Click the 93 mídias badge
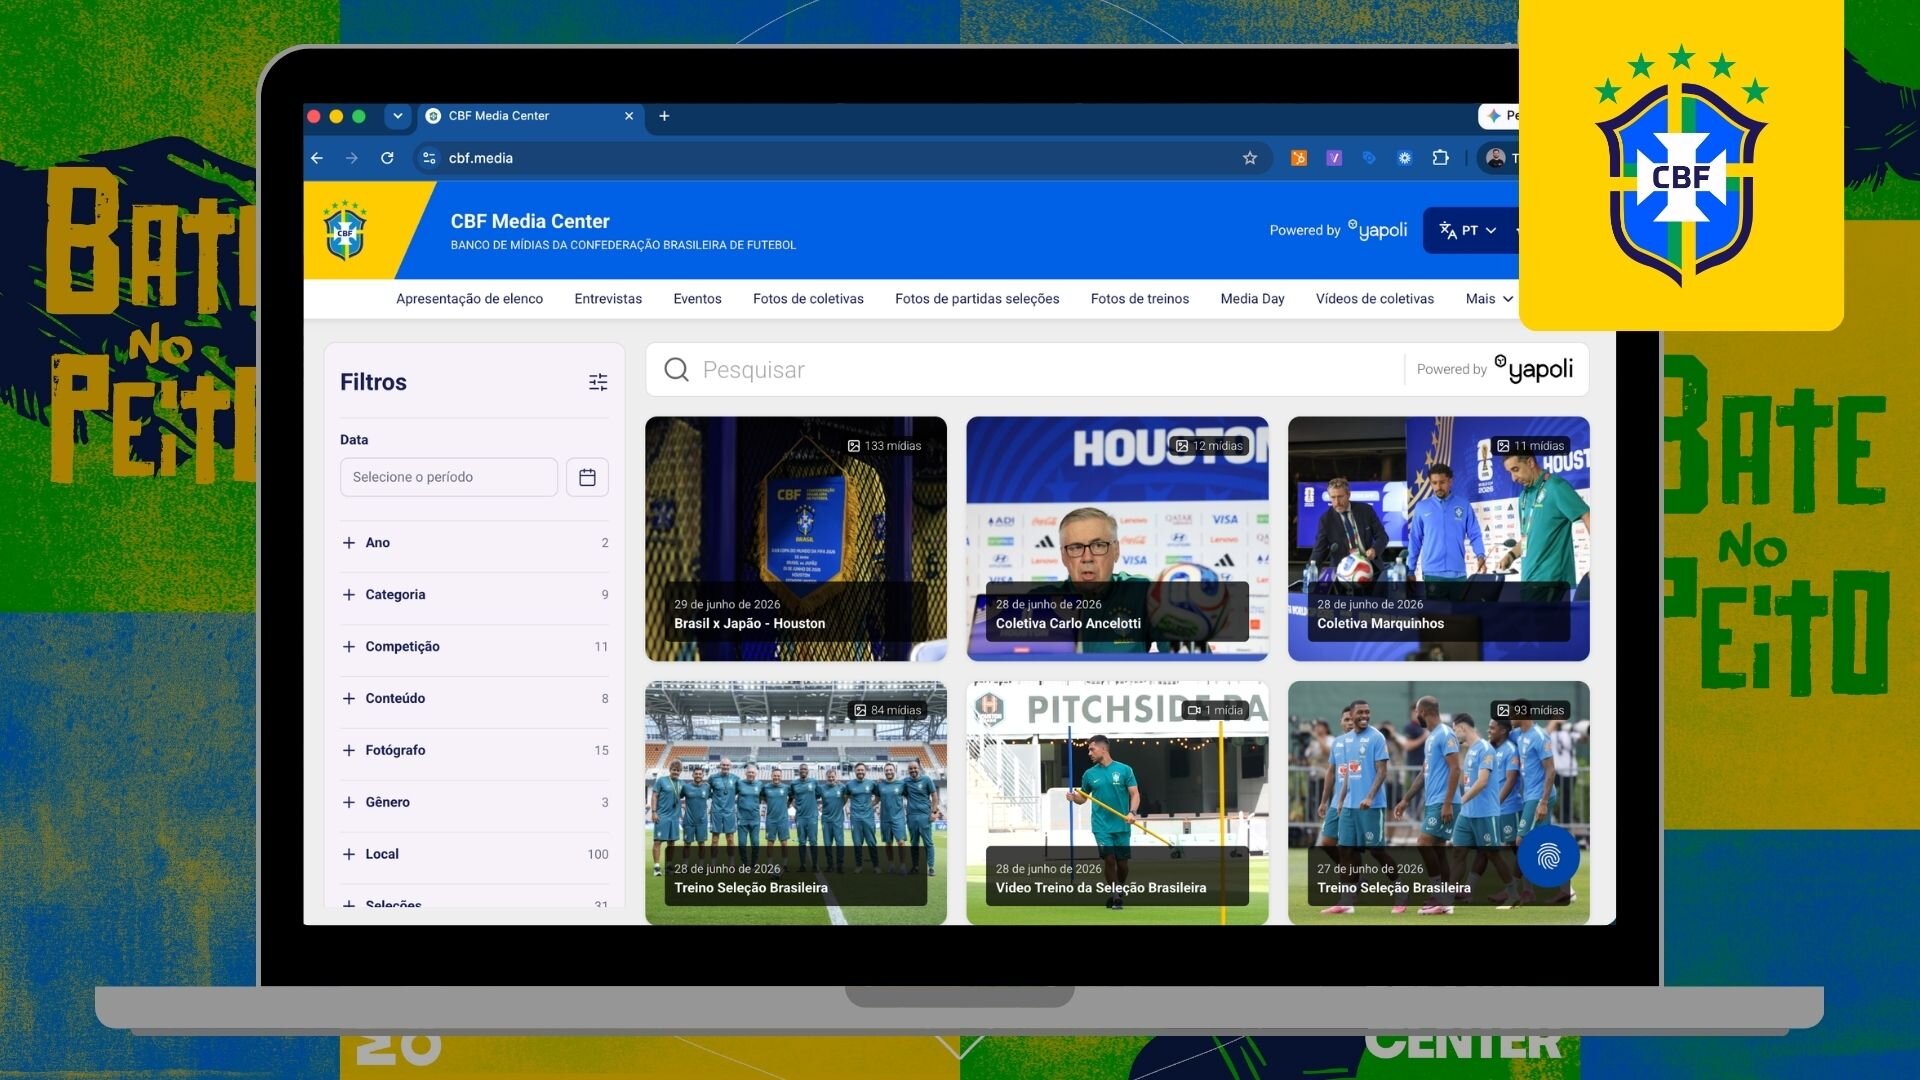1920x1080 pixels. click(x=1531, y=710)
